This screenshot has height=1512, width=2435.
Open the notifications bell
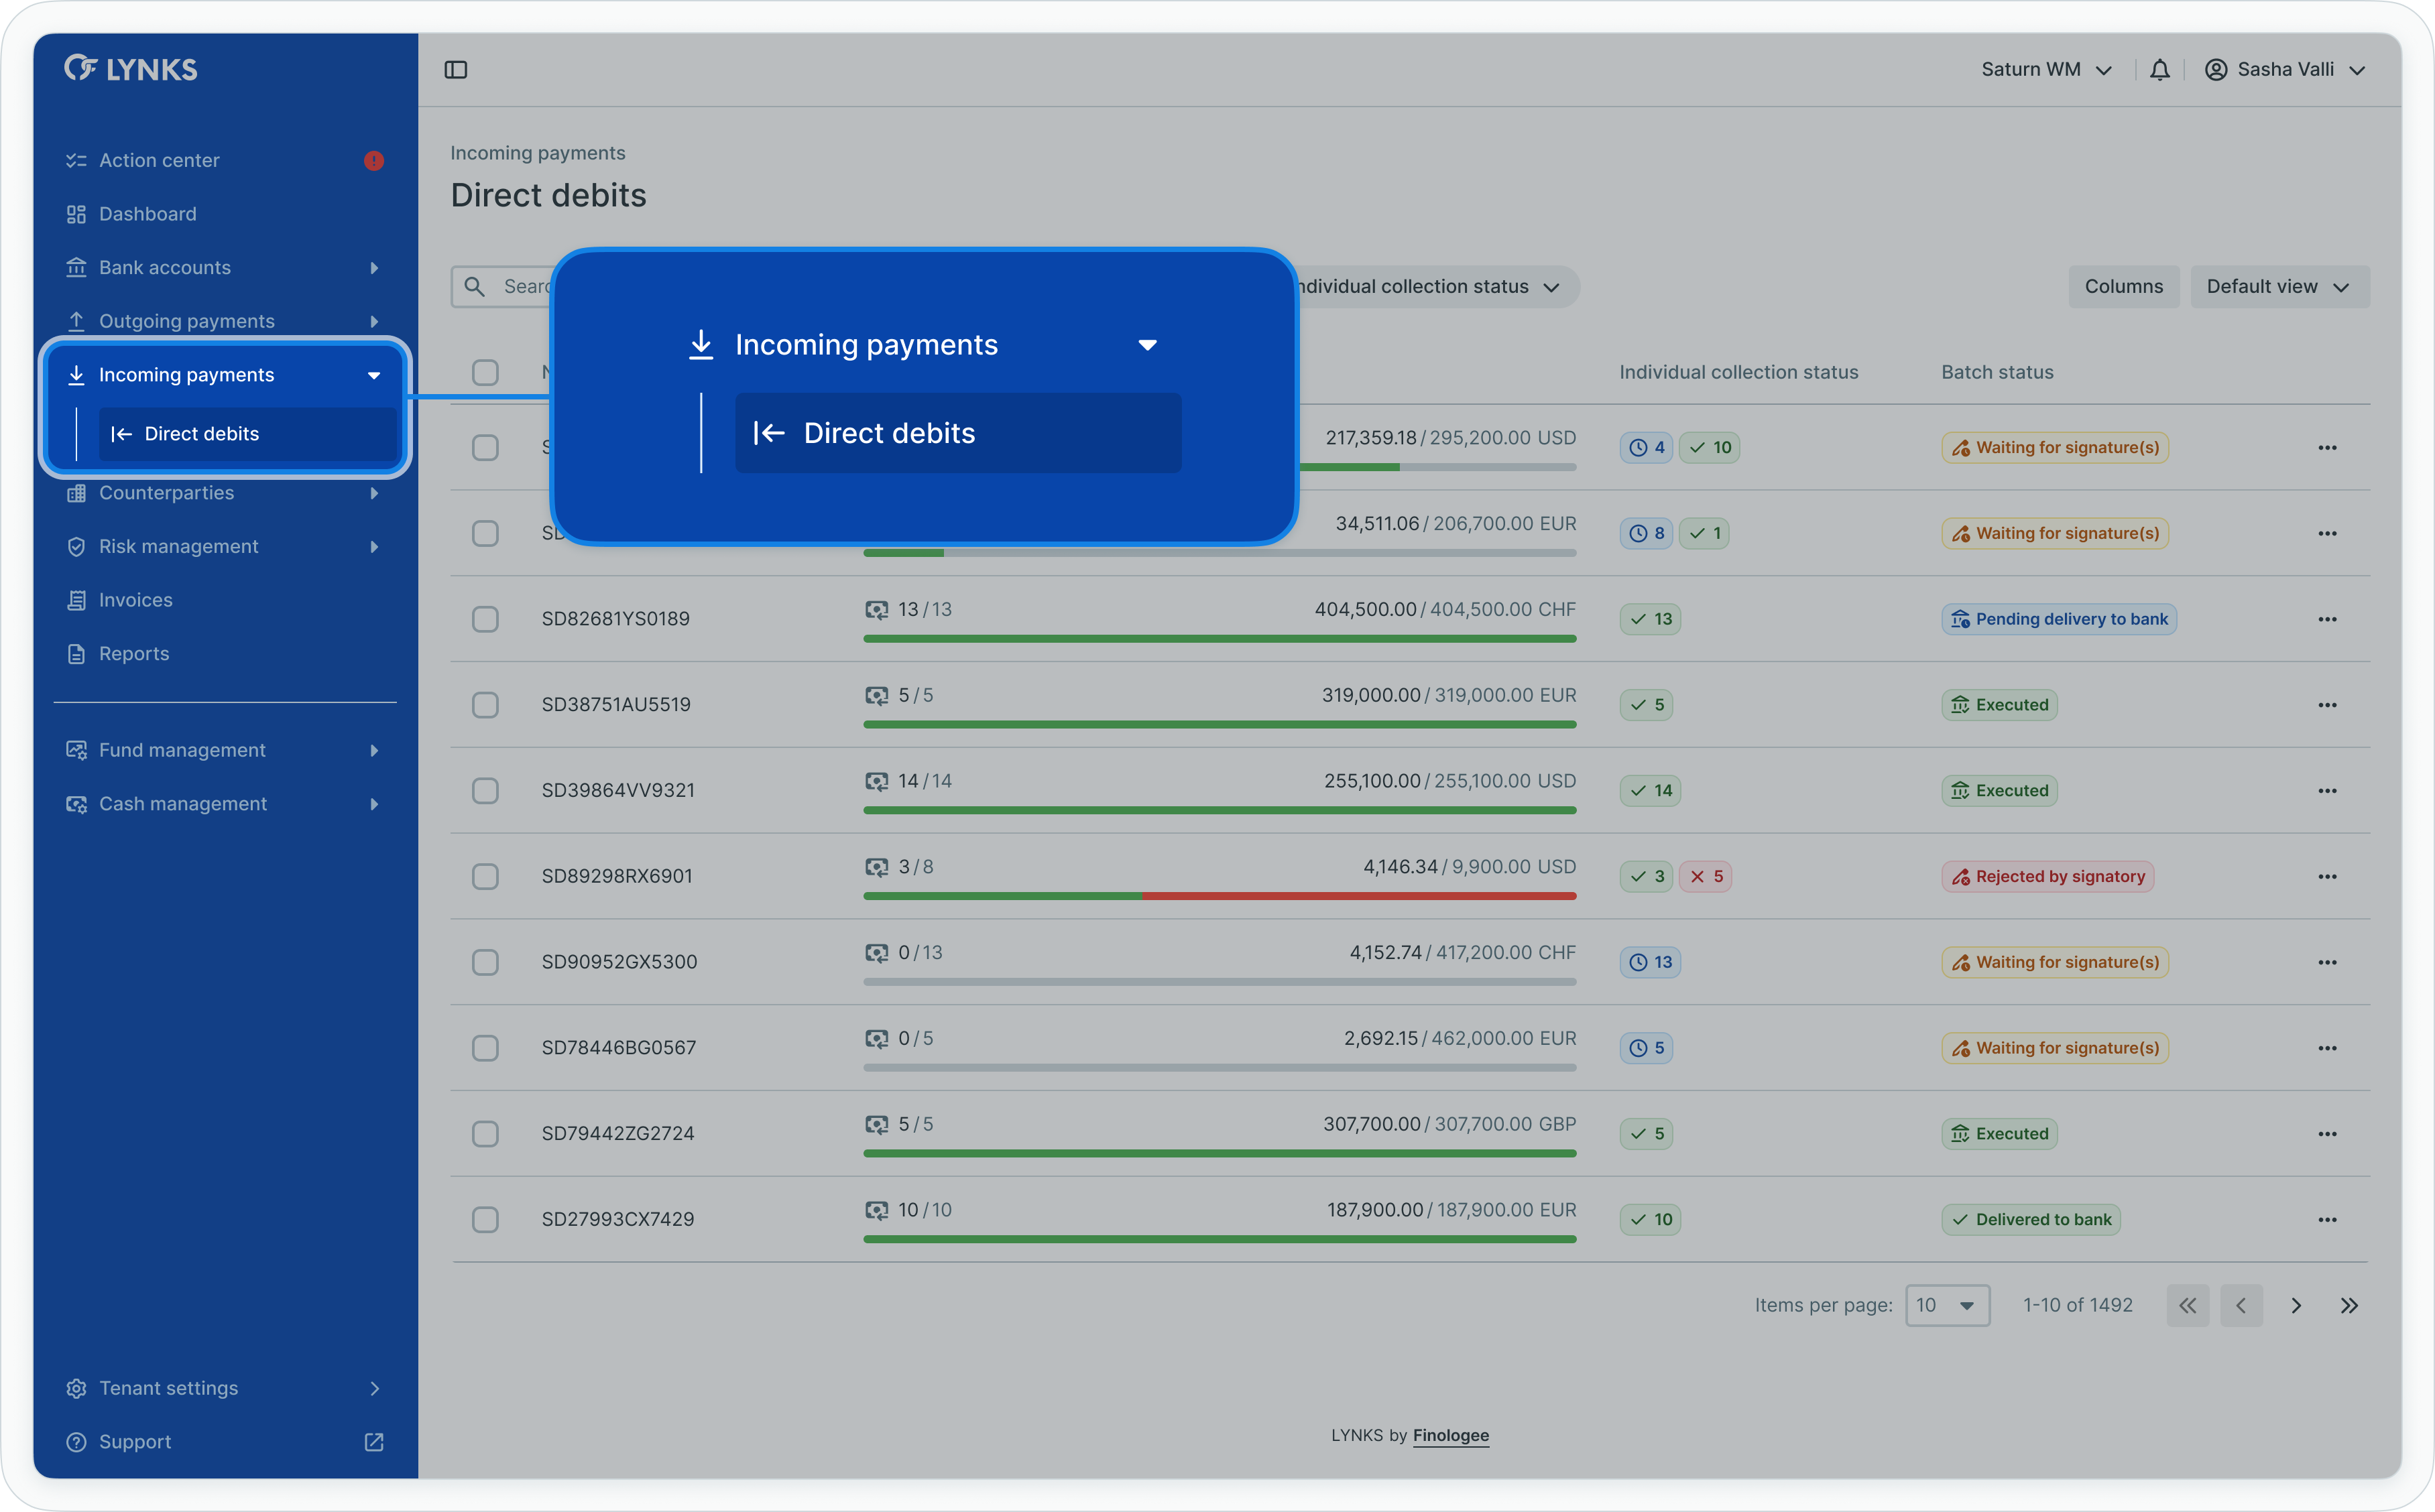(2159, 70)
